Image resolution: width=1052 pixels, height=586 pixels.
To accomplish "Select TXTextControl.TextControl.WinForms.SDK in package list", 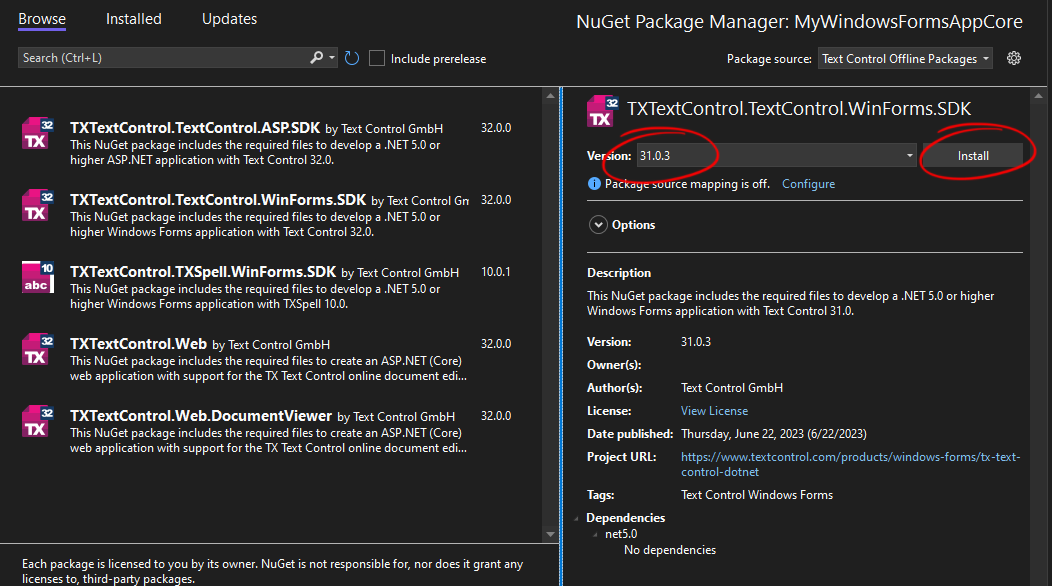I will coord(218,199).
